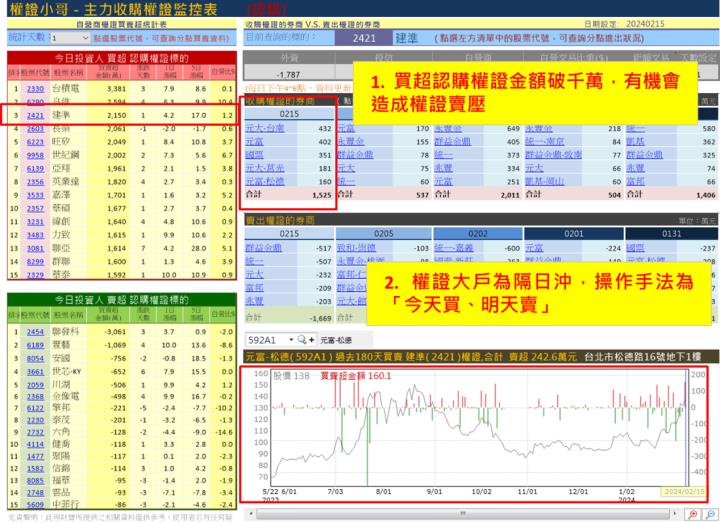Select the 0201 date header in sell table

pos(574,234)
